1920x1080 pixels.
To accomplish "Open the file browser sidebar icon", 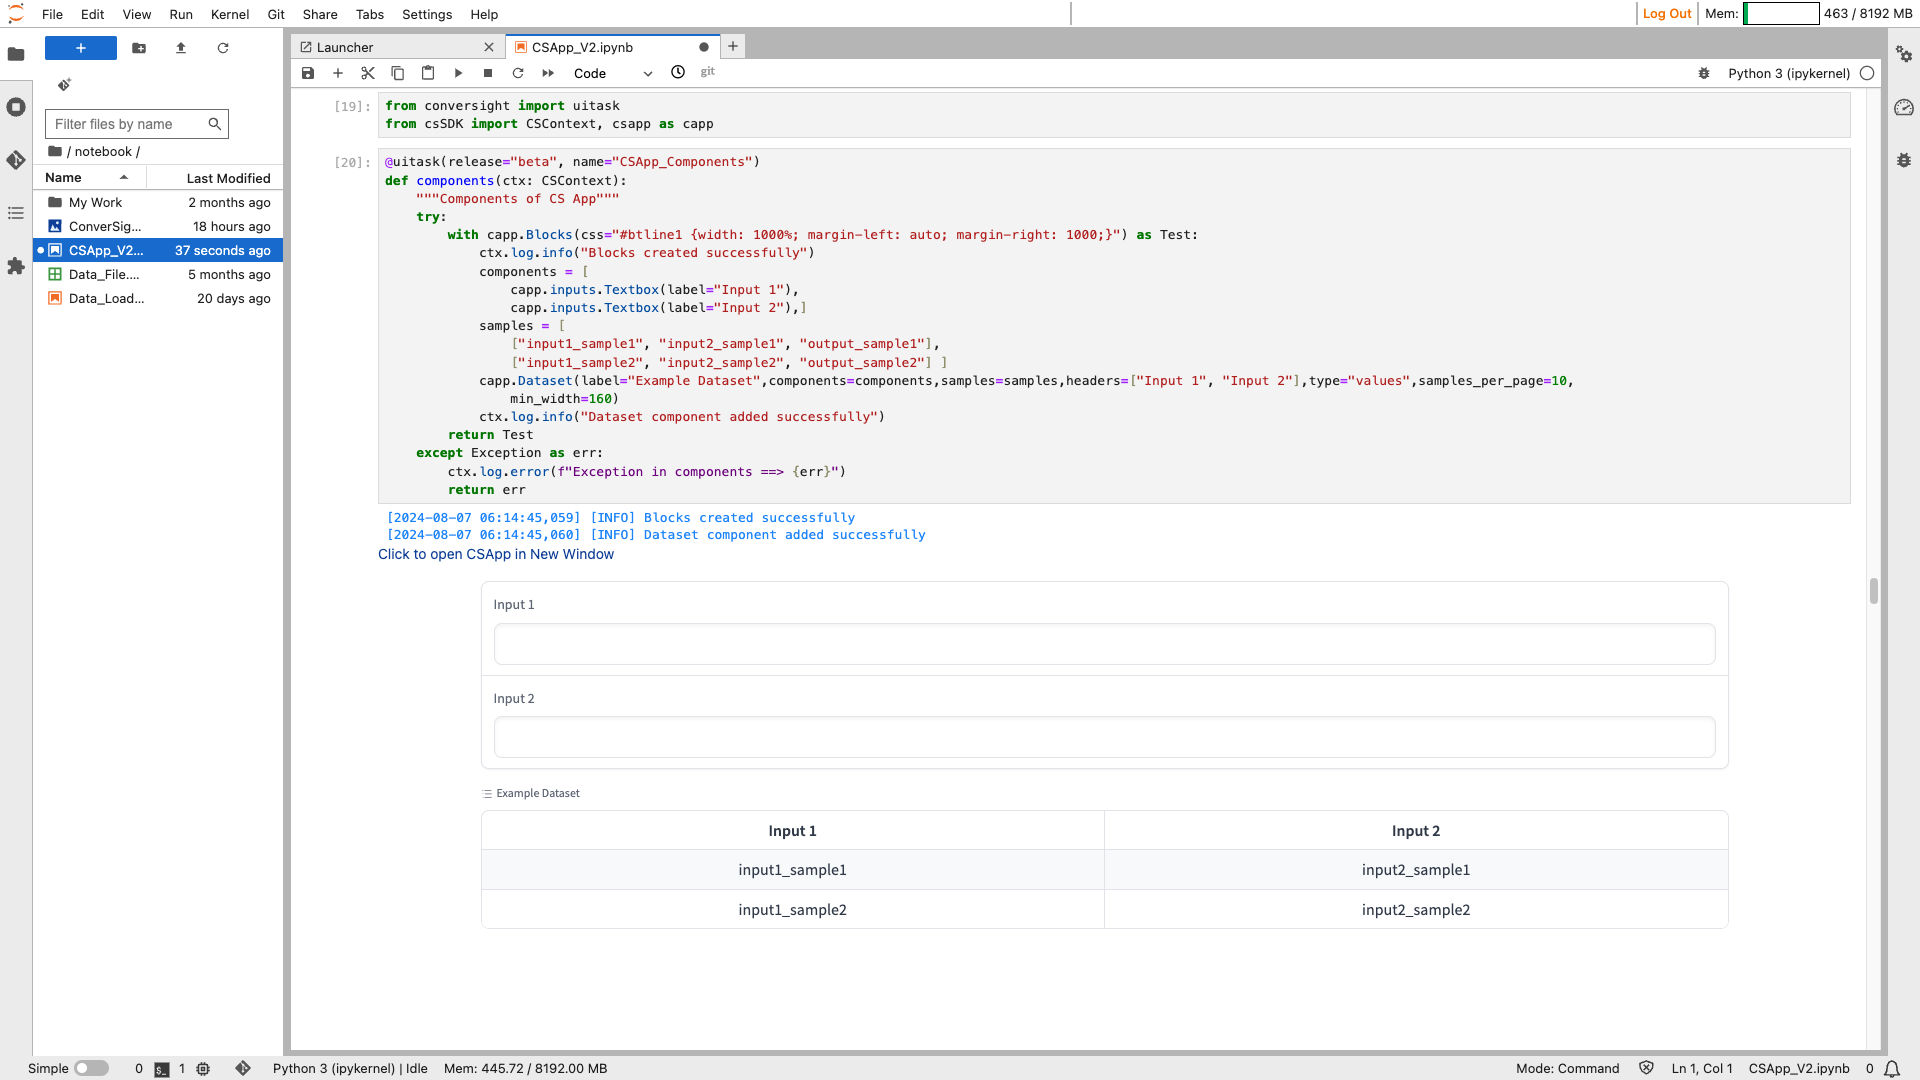I will [16, 54].
